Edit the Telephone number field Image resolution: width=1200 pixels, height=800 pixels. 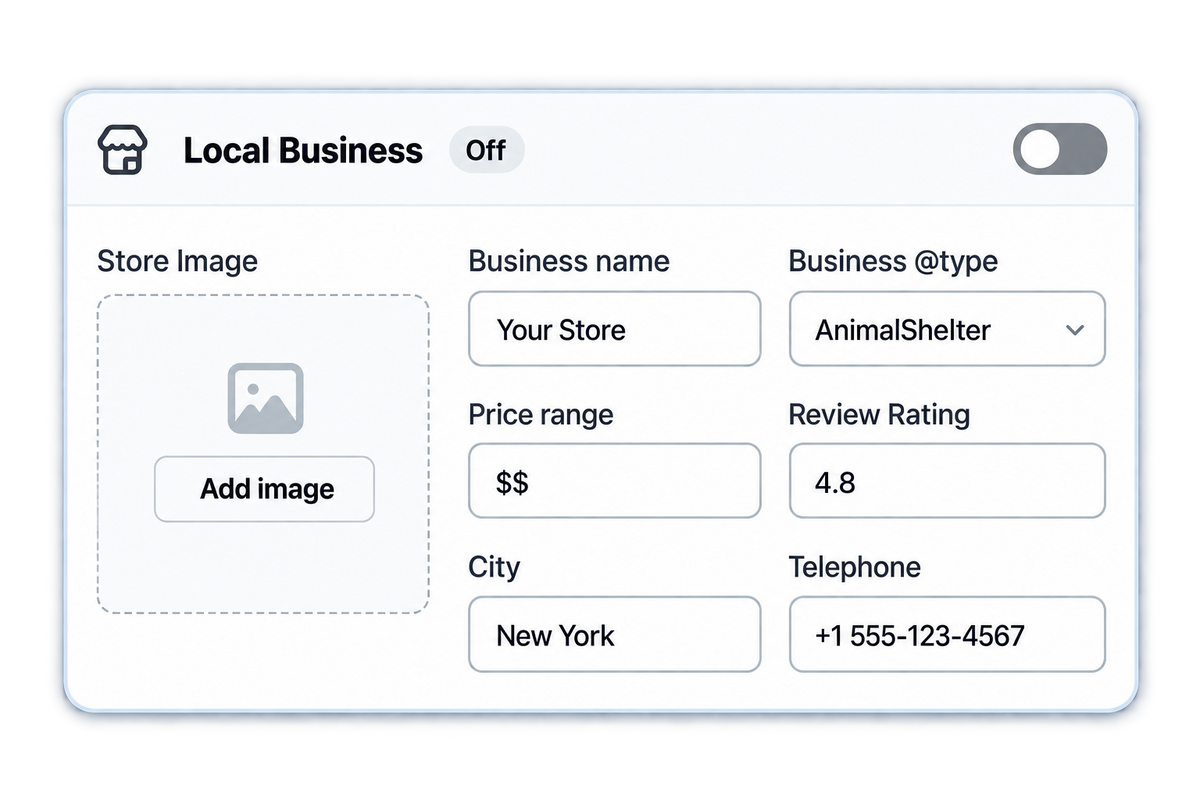point(947,635)
